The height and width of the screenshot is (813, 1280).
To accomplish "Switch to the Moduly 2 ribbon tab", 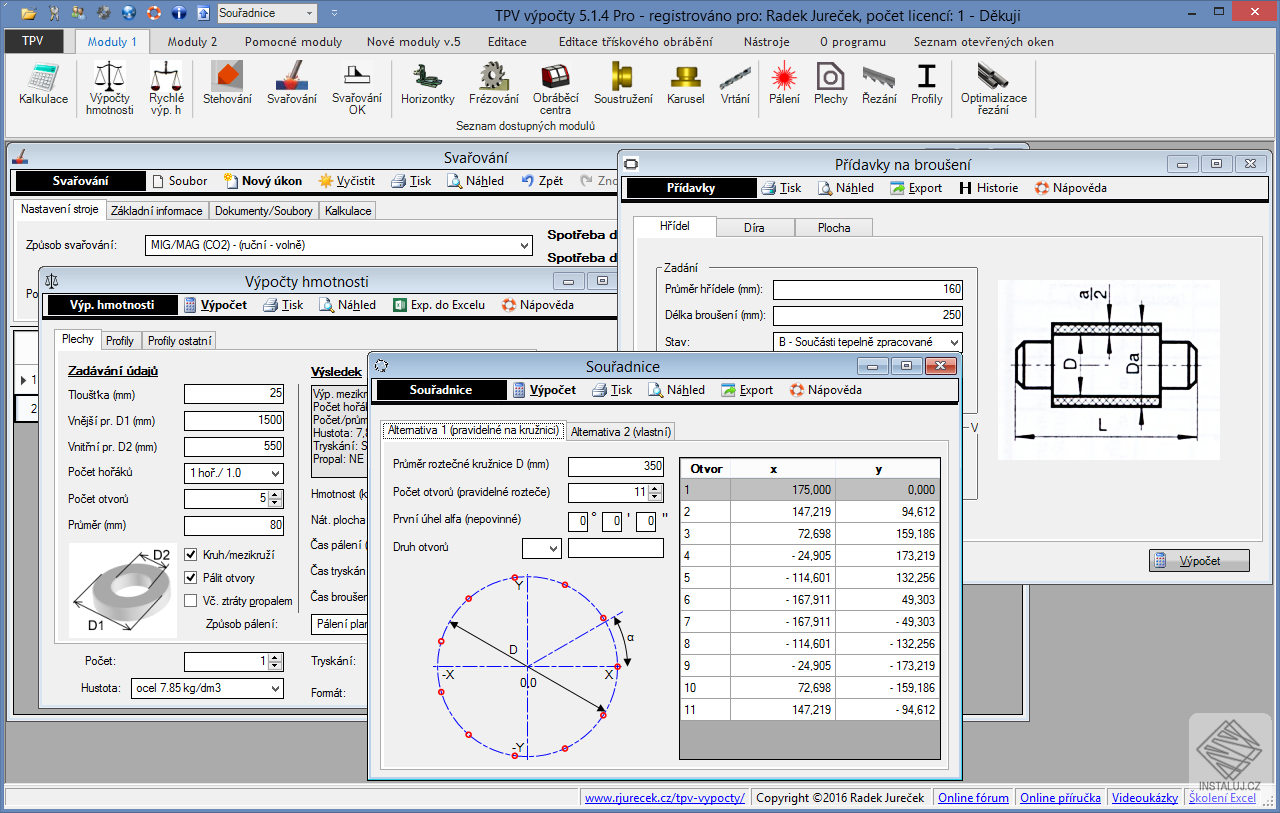I will (192, 42).
